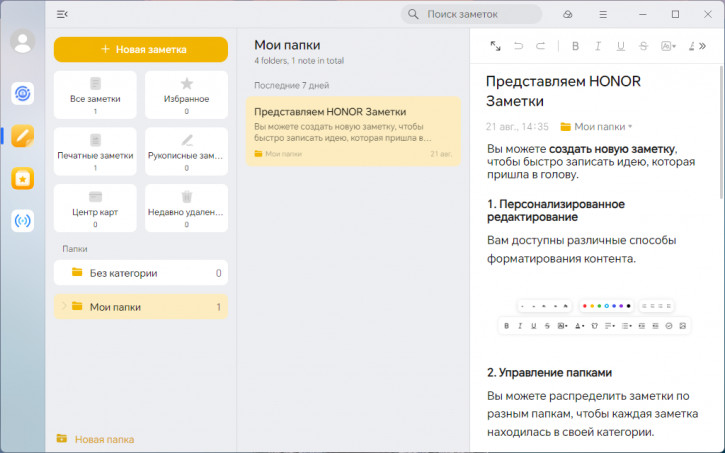Click the magnifier search icon

pos(413,14)
